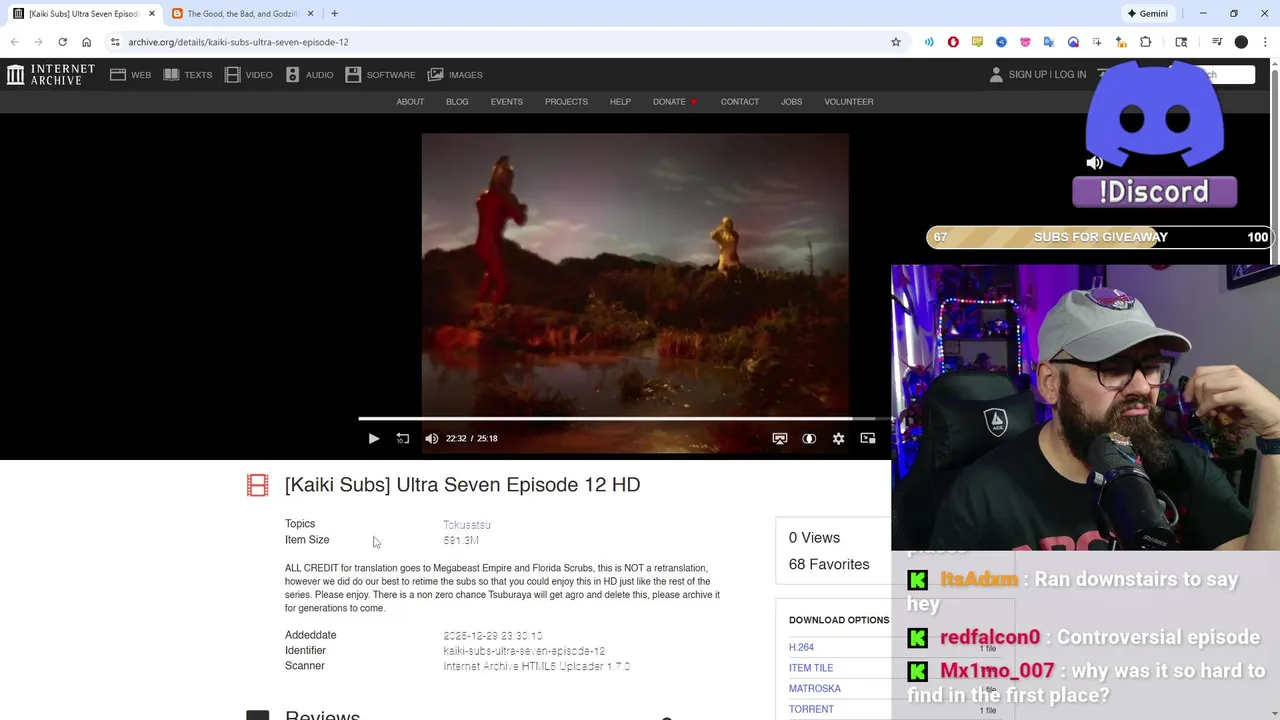Image resolution: width=1280 pixels, height=720 pixels.
Task: Open the Projects link
Action: point(566,102)
